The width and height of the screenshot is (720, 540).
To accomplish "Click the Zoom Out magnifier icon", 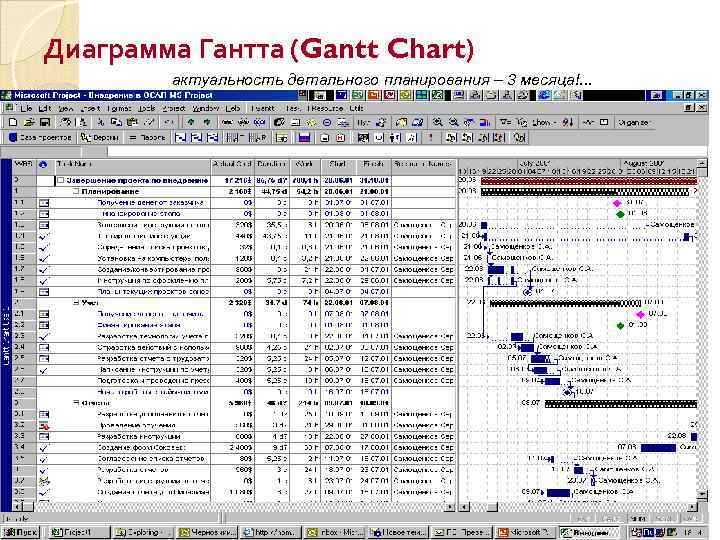I will [454, 122].
